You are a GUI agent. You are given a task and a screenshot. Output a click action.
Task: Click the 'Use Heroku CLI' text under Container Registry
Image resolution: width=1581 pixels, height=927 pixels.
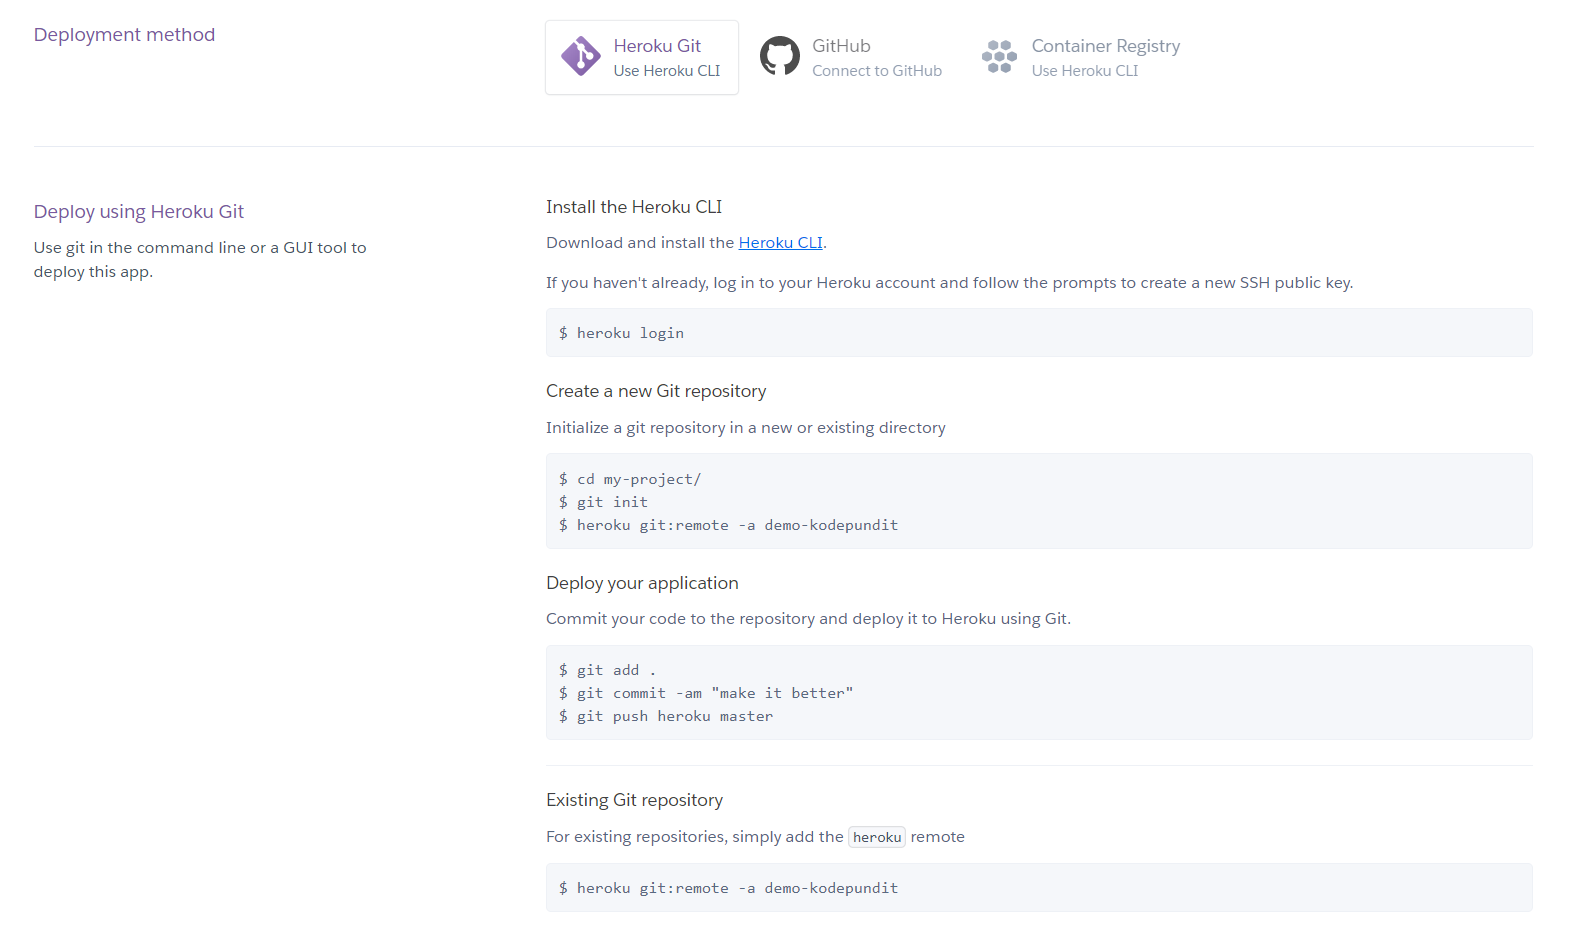[x=1085, y=71]
